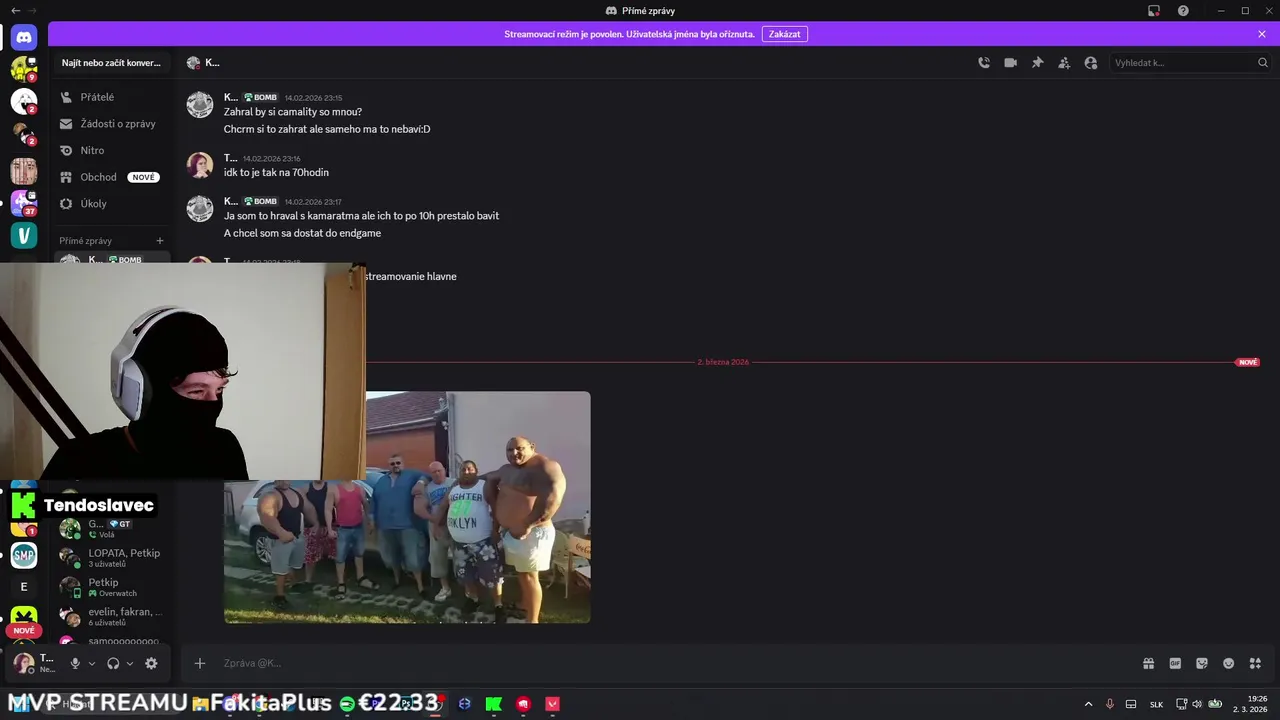Create new DM with plus icon

click(x=159, y=241)
